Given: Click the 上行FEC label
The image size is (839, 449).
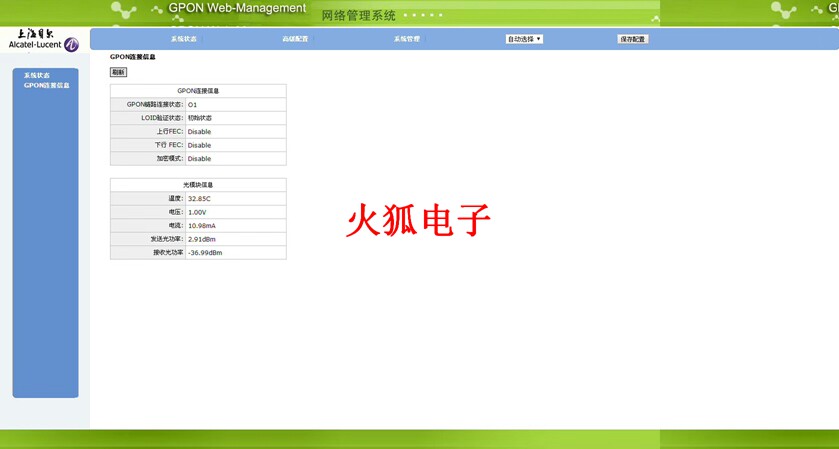Looking at the screenshot, I should pos(170,131).
